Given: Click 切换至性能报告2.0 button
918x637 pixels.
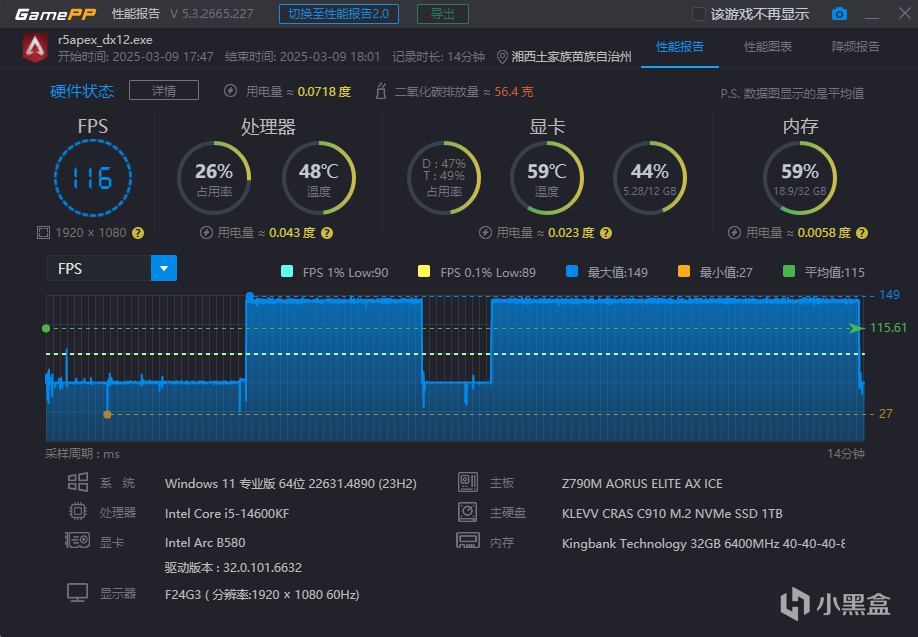Looking at the screenshot, I should [x=339, y=14].
